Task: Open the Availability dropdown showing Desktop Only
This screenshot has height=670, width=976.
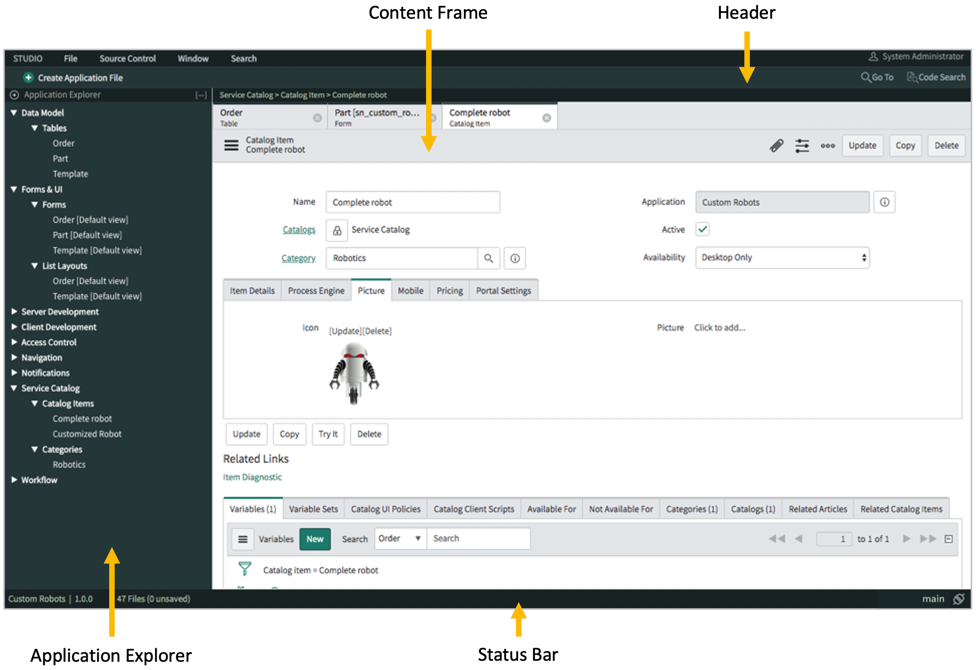Action: (x=782, y=258)
